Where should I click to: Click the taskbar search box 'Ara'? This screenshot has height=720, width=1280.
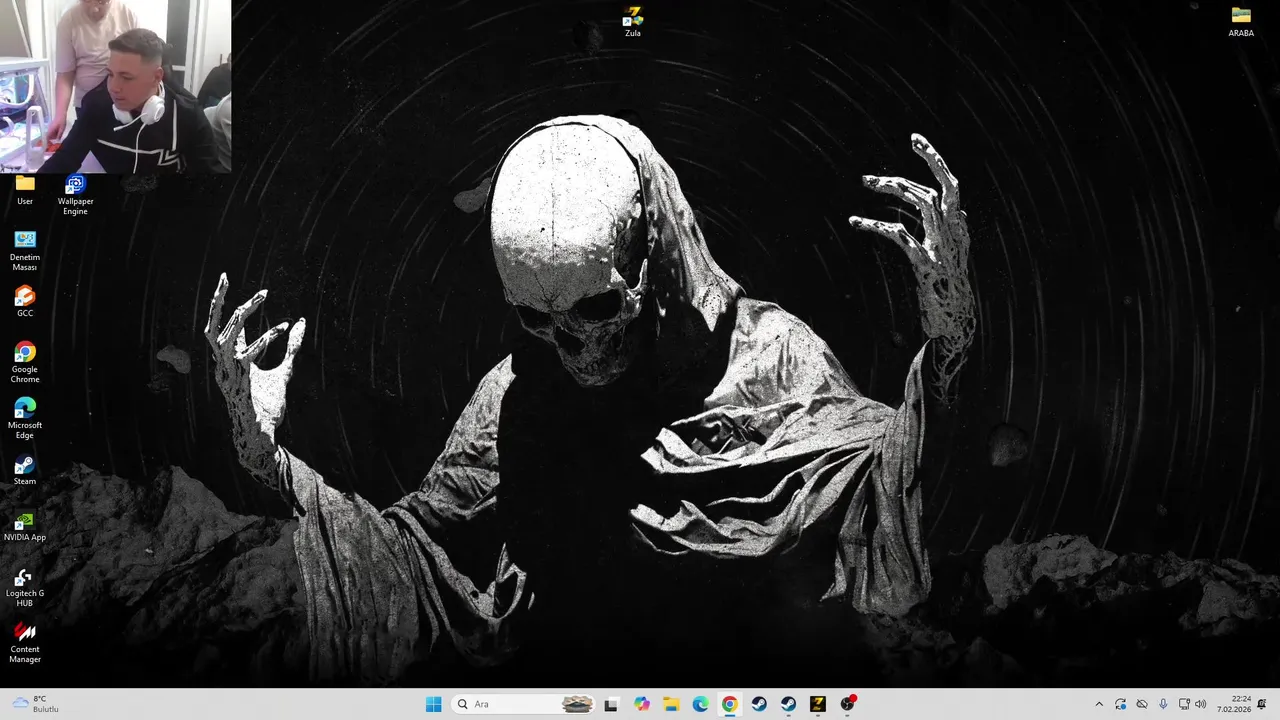[x=522, y=704]
